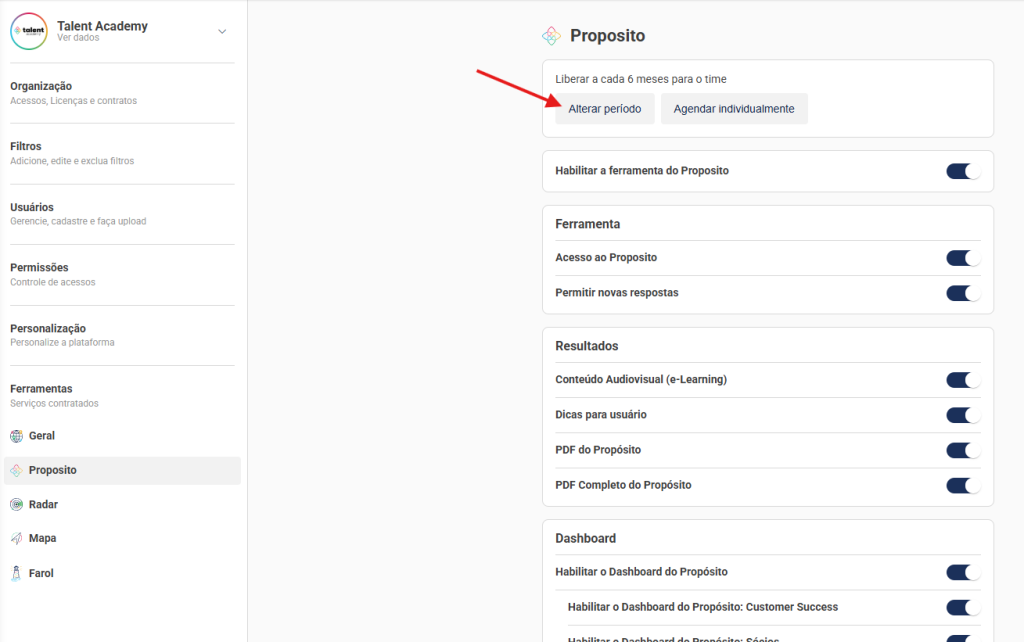This screenshot has height=642, width=1024.
Task: Click Ver dados under Talent Academy
Action: pyautogui.click(x=78, y=38)
